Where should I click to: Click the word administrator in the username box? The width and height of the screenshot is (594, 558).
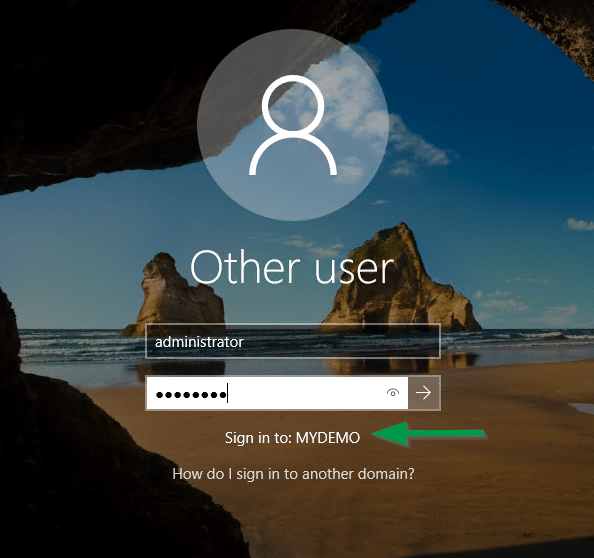(x=199, y=342)
